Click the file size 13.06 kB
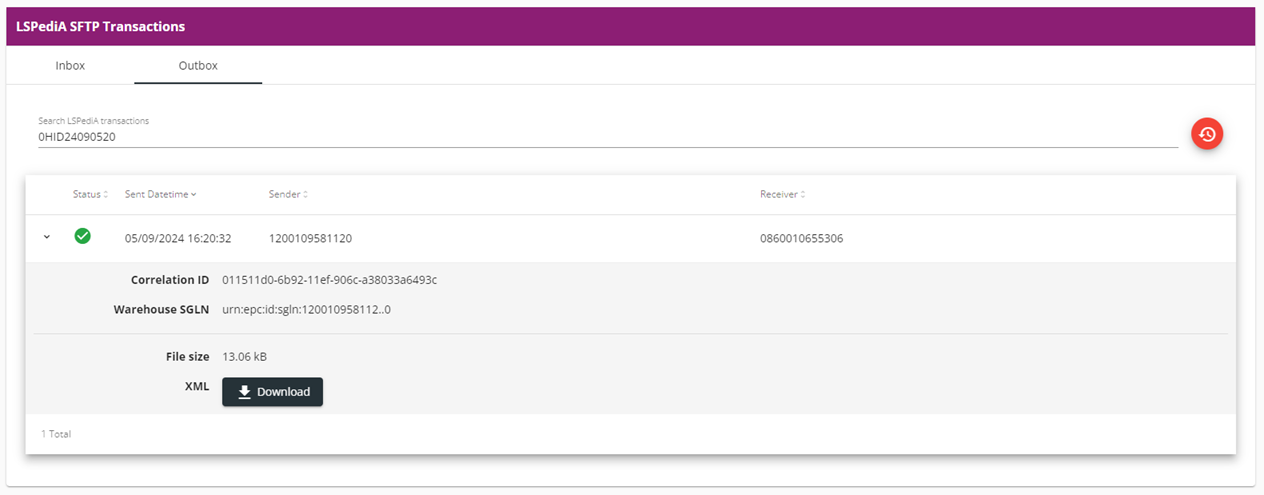This screenshot has height=495, width=1264. point(244,357)
